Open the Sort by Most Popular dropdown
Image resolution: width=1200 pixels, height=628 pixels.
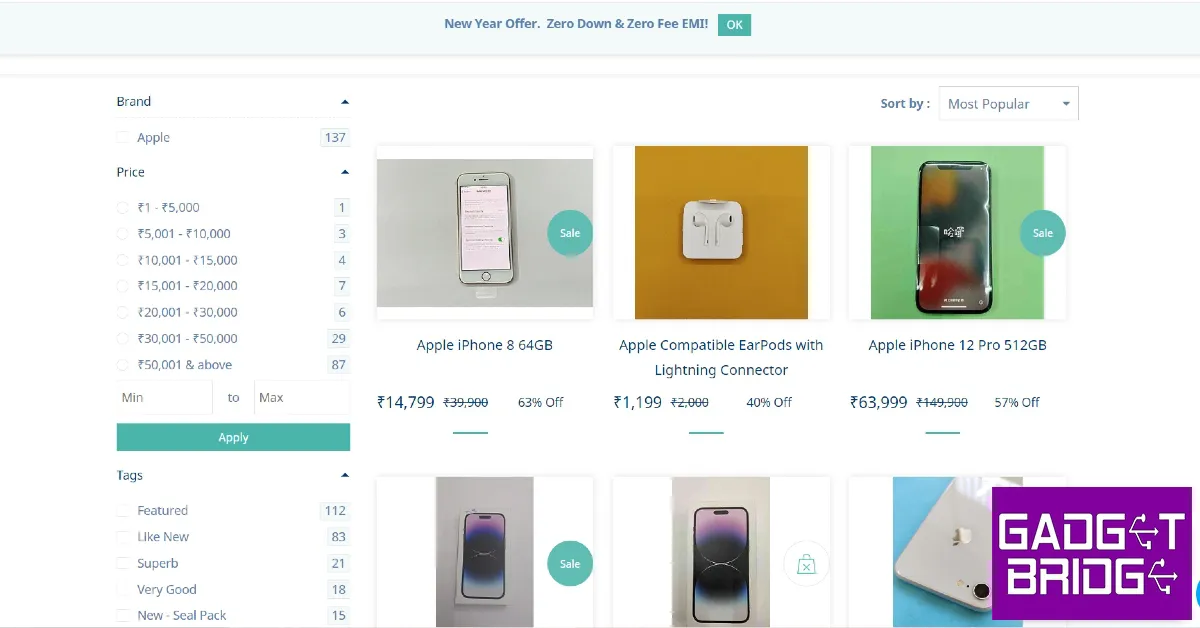click(1008, 104)
